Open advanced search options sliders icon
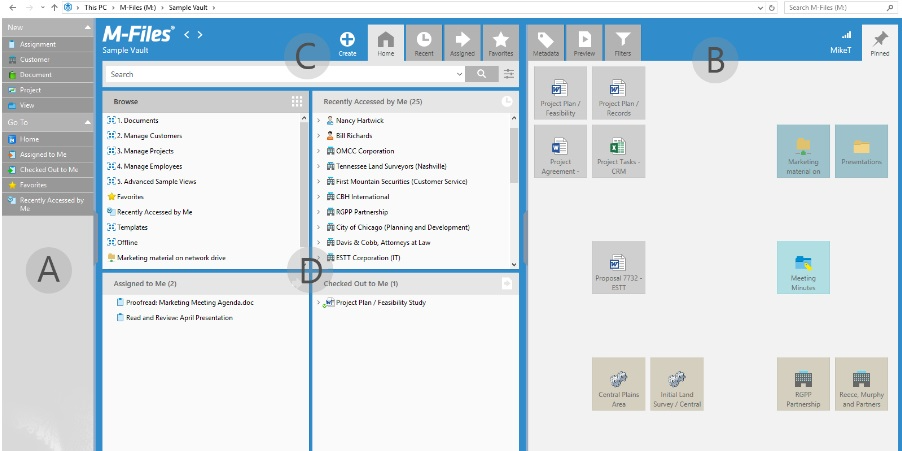902x451 pixels. point(509,74)
